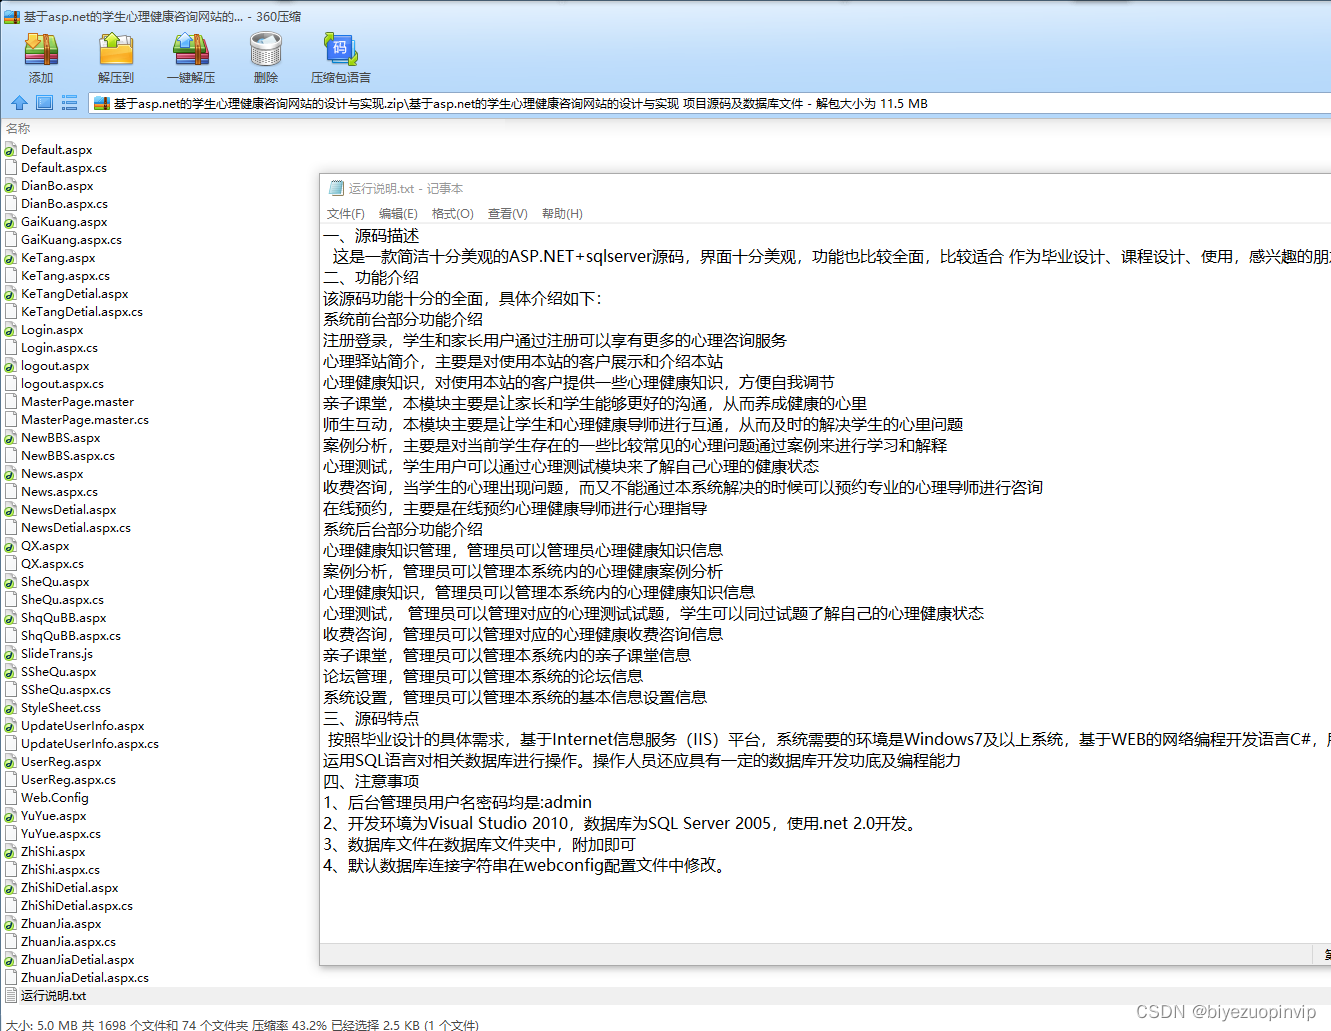
Task: Open the 文件 menu in Notepad
Action: pos(345,213)
